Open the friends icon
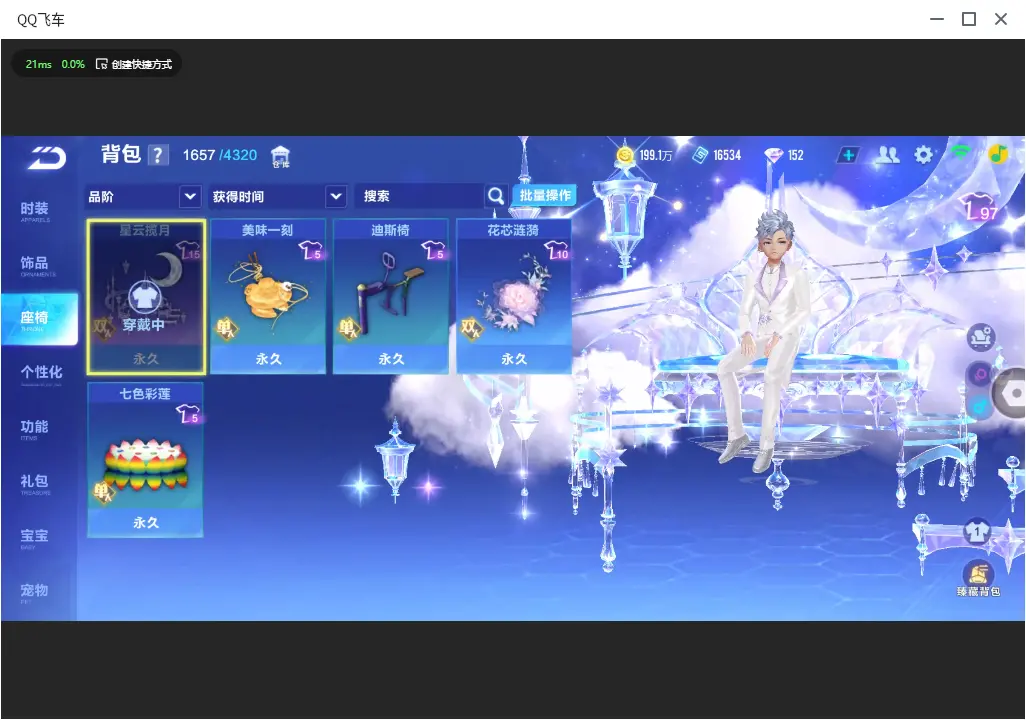1026x720 pixels. [x=887, y=155]
